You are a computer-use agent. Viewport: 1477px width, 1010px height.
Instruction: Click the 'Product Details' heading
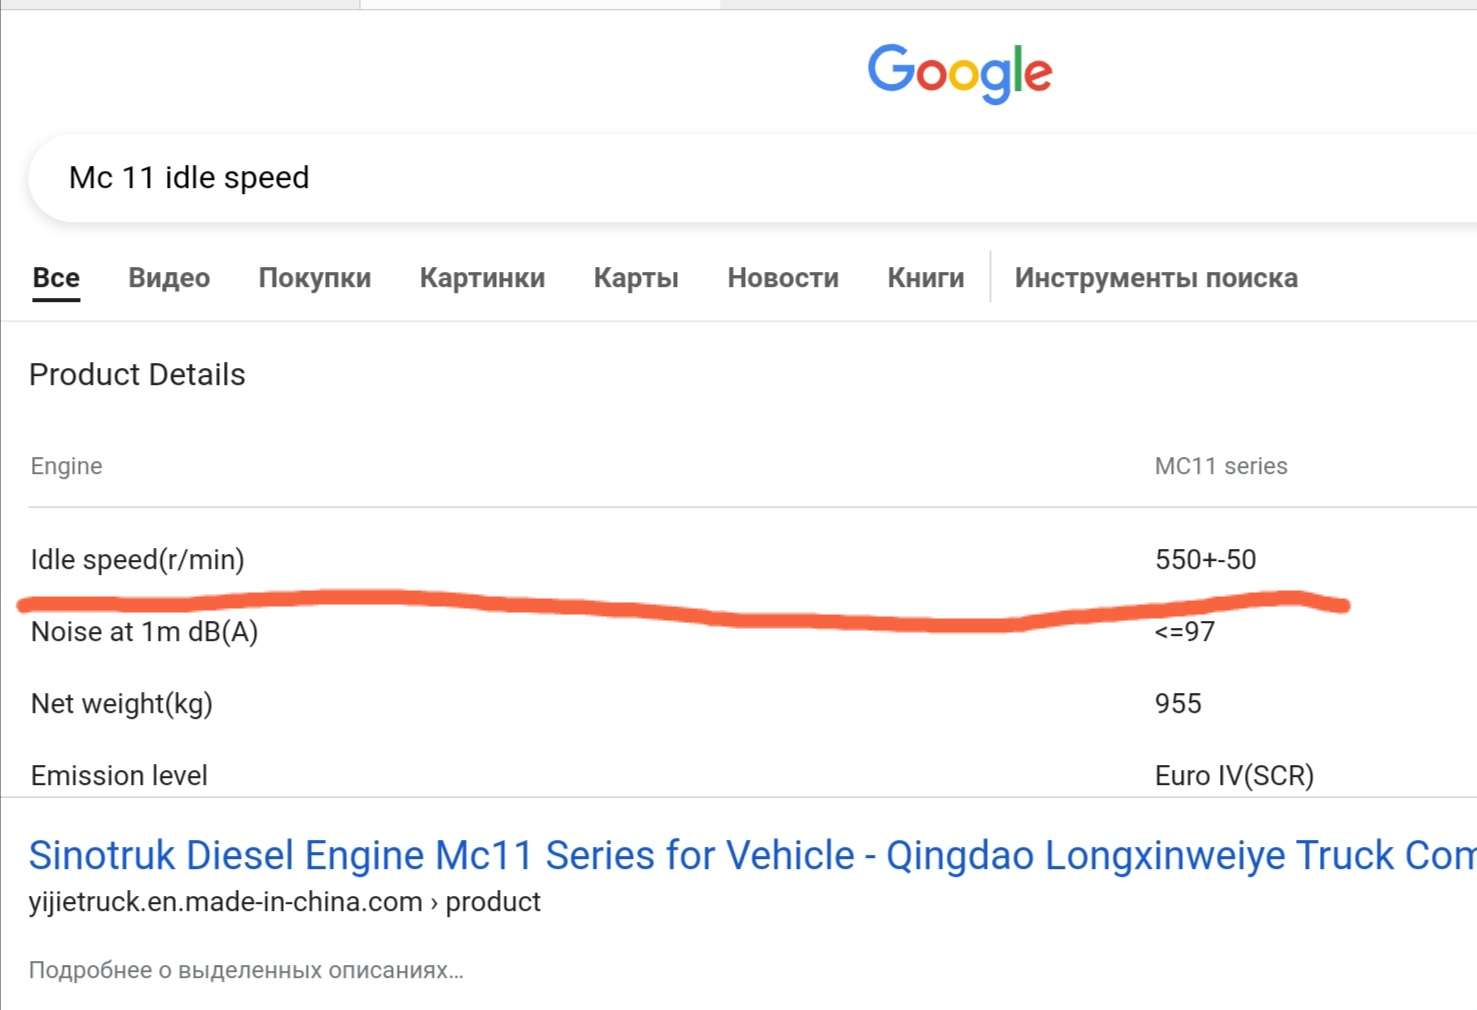(137, 375)
